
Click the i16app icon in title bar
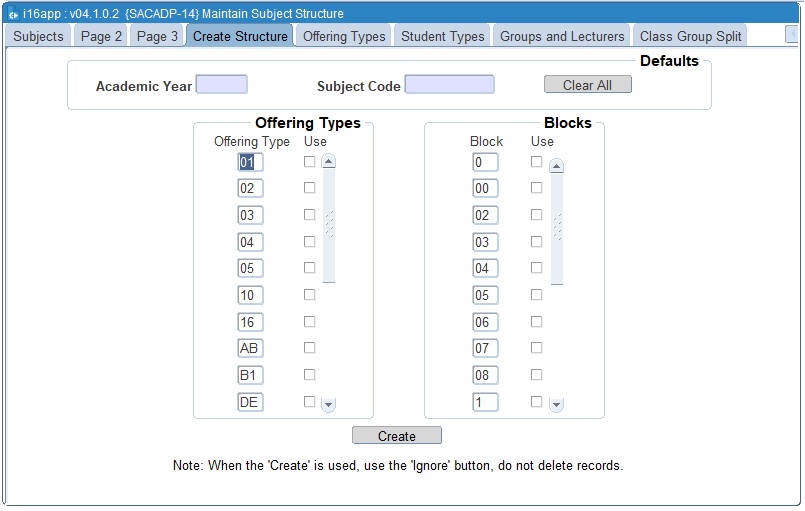point(12,14)
